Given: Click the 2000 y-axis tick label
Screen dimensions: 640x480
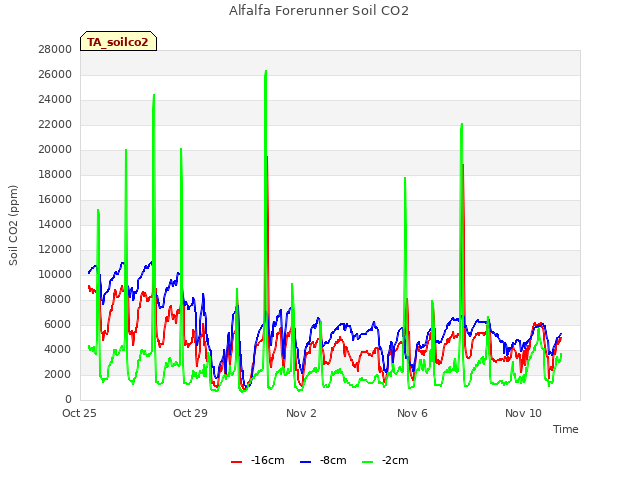Looking at the screenshot, I should (58, 375).
